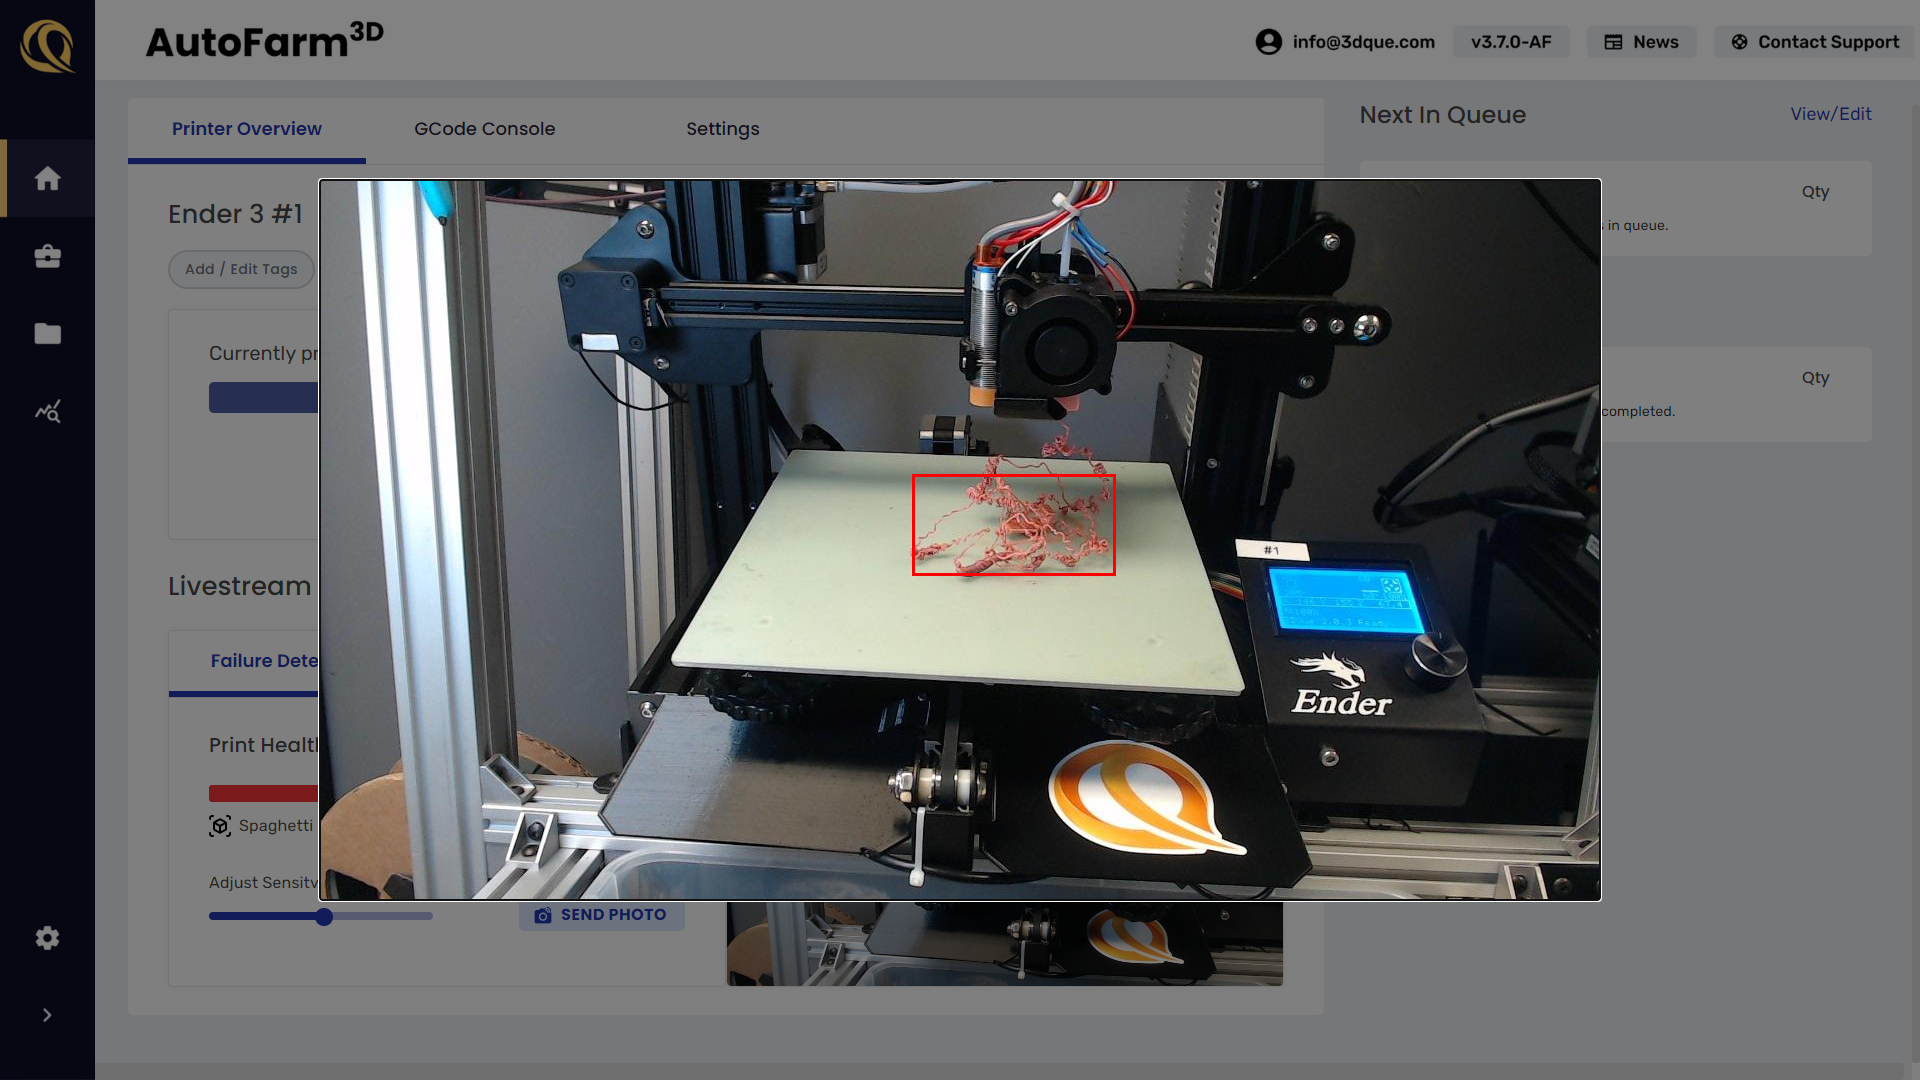Click the Add / Edit Tags button

241,269
